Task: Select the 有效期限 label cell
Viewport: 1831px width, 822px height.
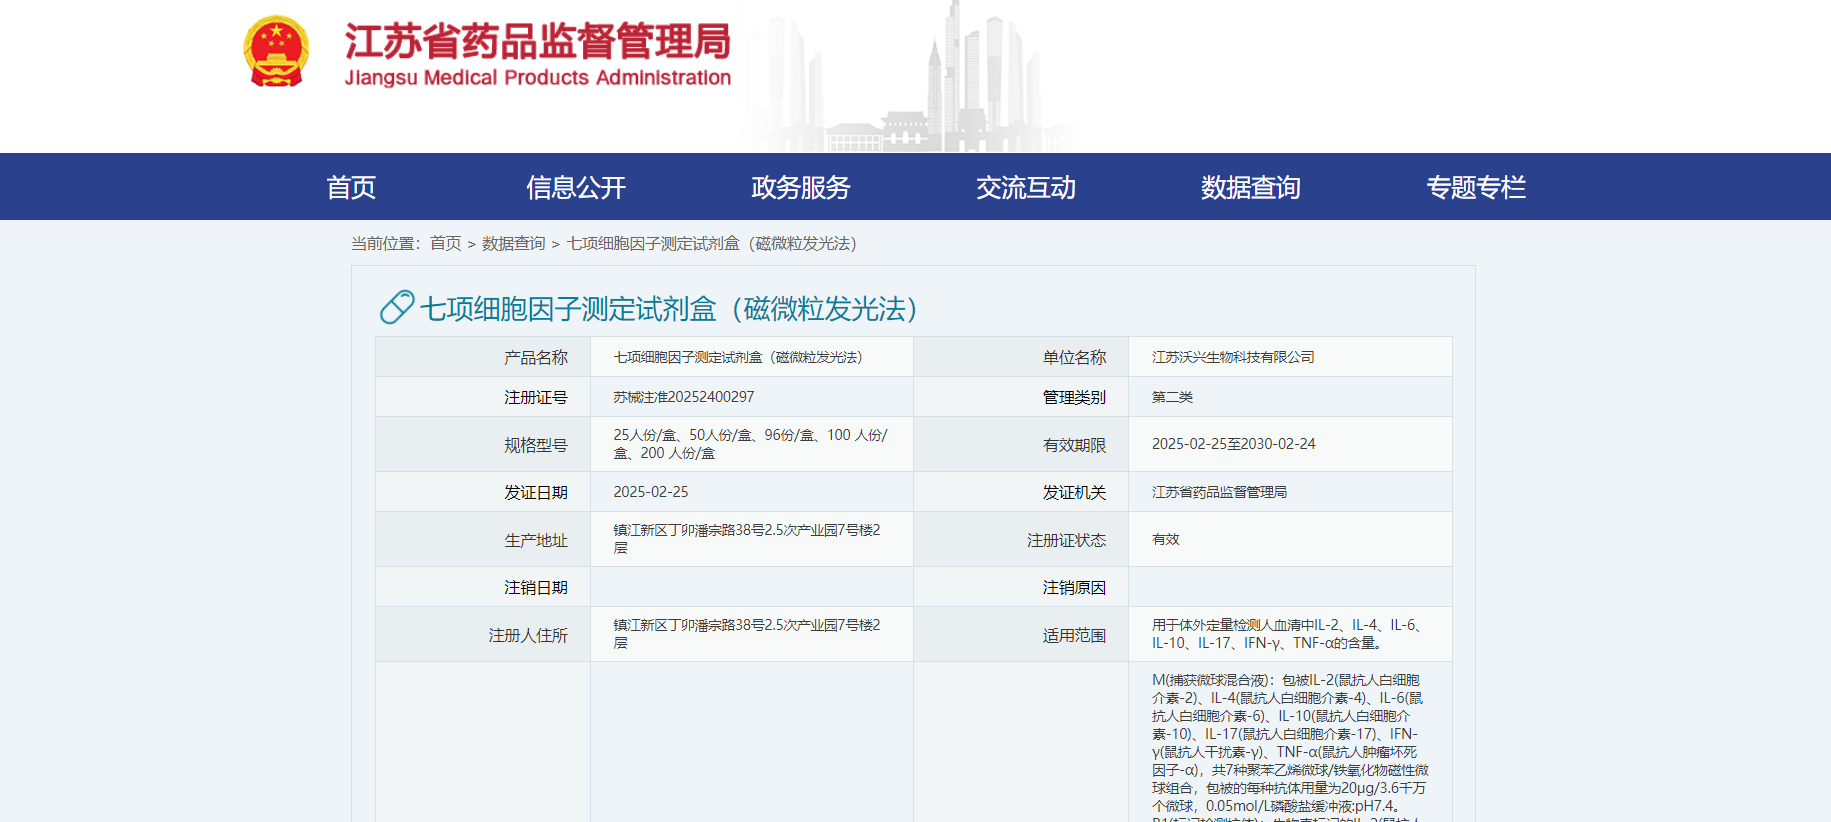Action: coord(1021,444)
